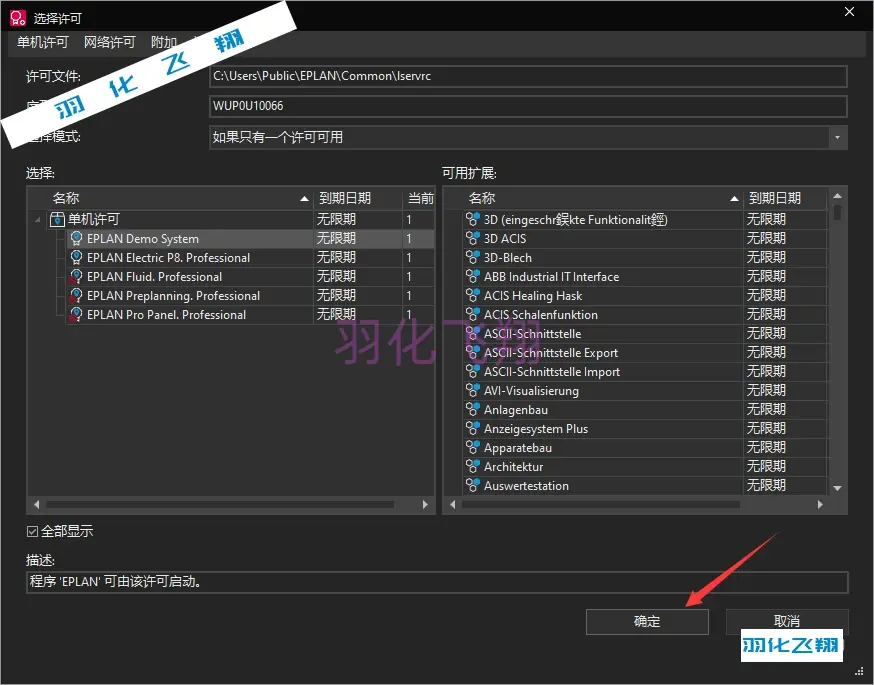Click the Architektur extension icon

(x=473, y=467)
